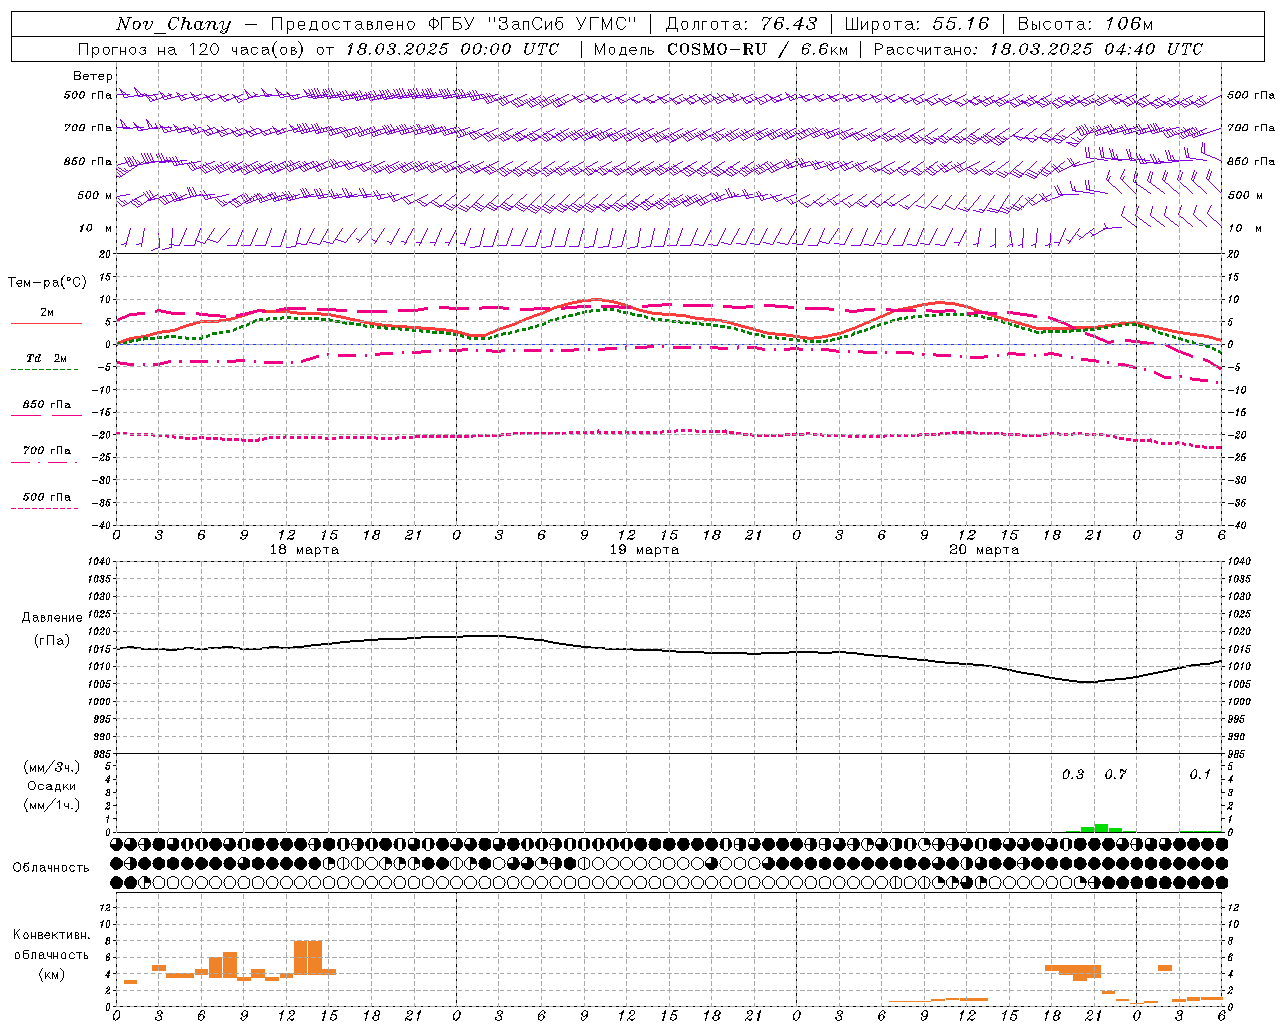Image resolution: width=1280 pixels, height=1024 pixels.
Task: Click the 'Рассчитано: 18.03.2025 04:40 UTC' timestamp
Action: (x=1038, y=49)
